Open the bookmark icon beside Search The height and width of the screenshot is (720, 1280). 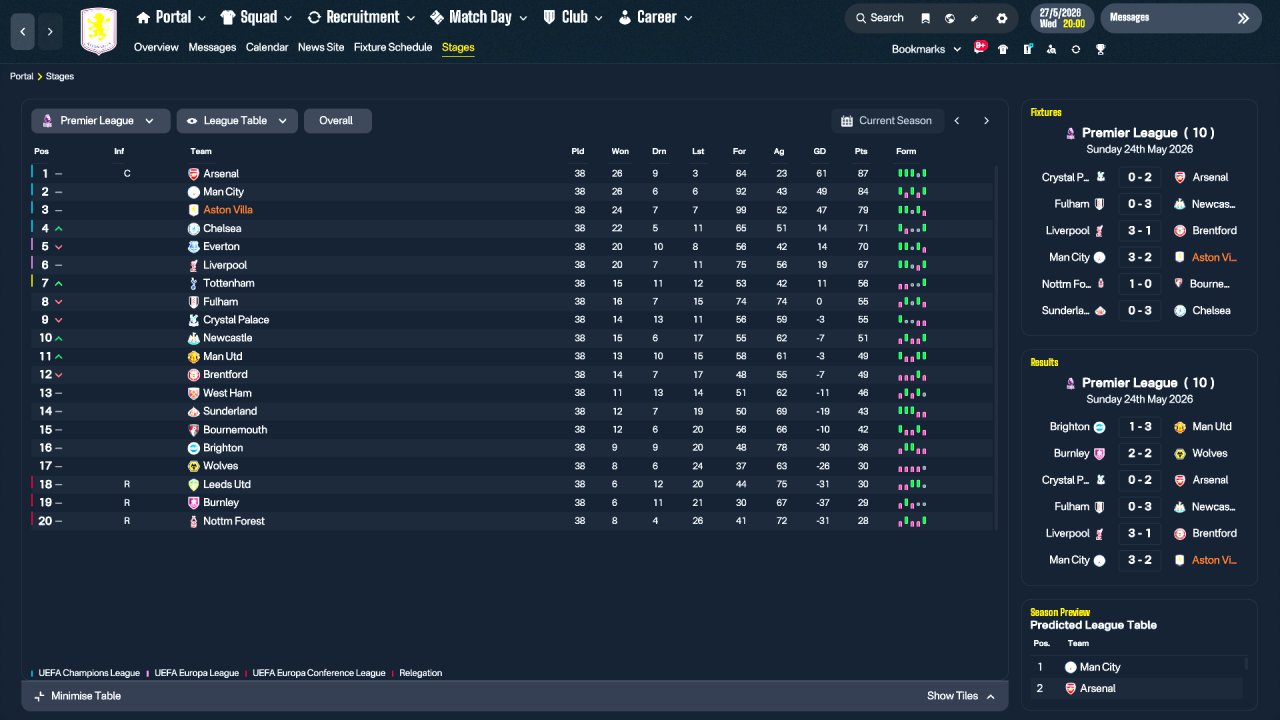click(926, 18)
